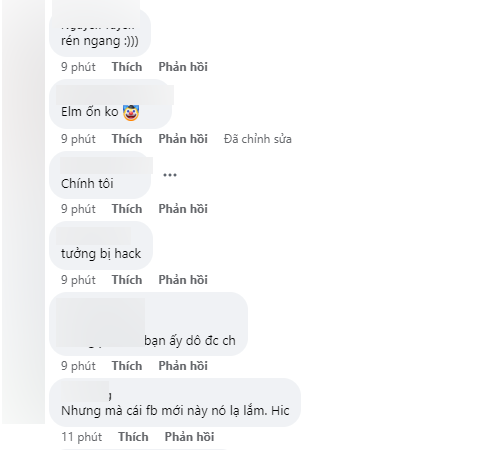
Task: Select the "tưởng bị hack" comment bubble
Action: click(x=101, y=246)
